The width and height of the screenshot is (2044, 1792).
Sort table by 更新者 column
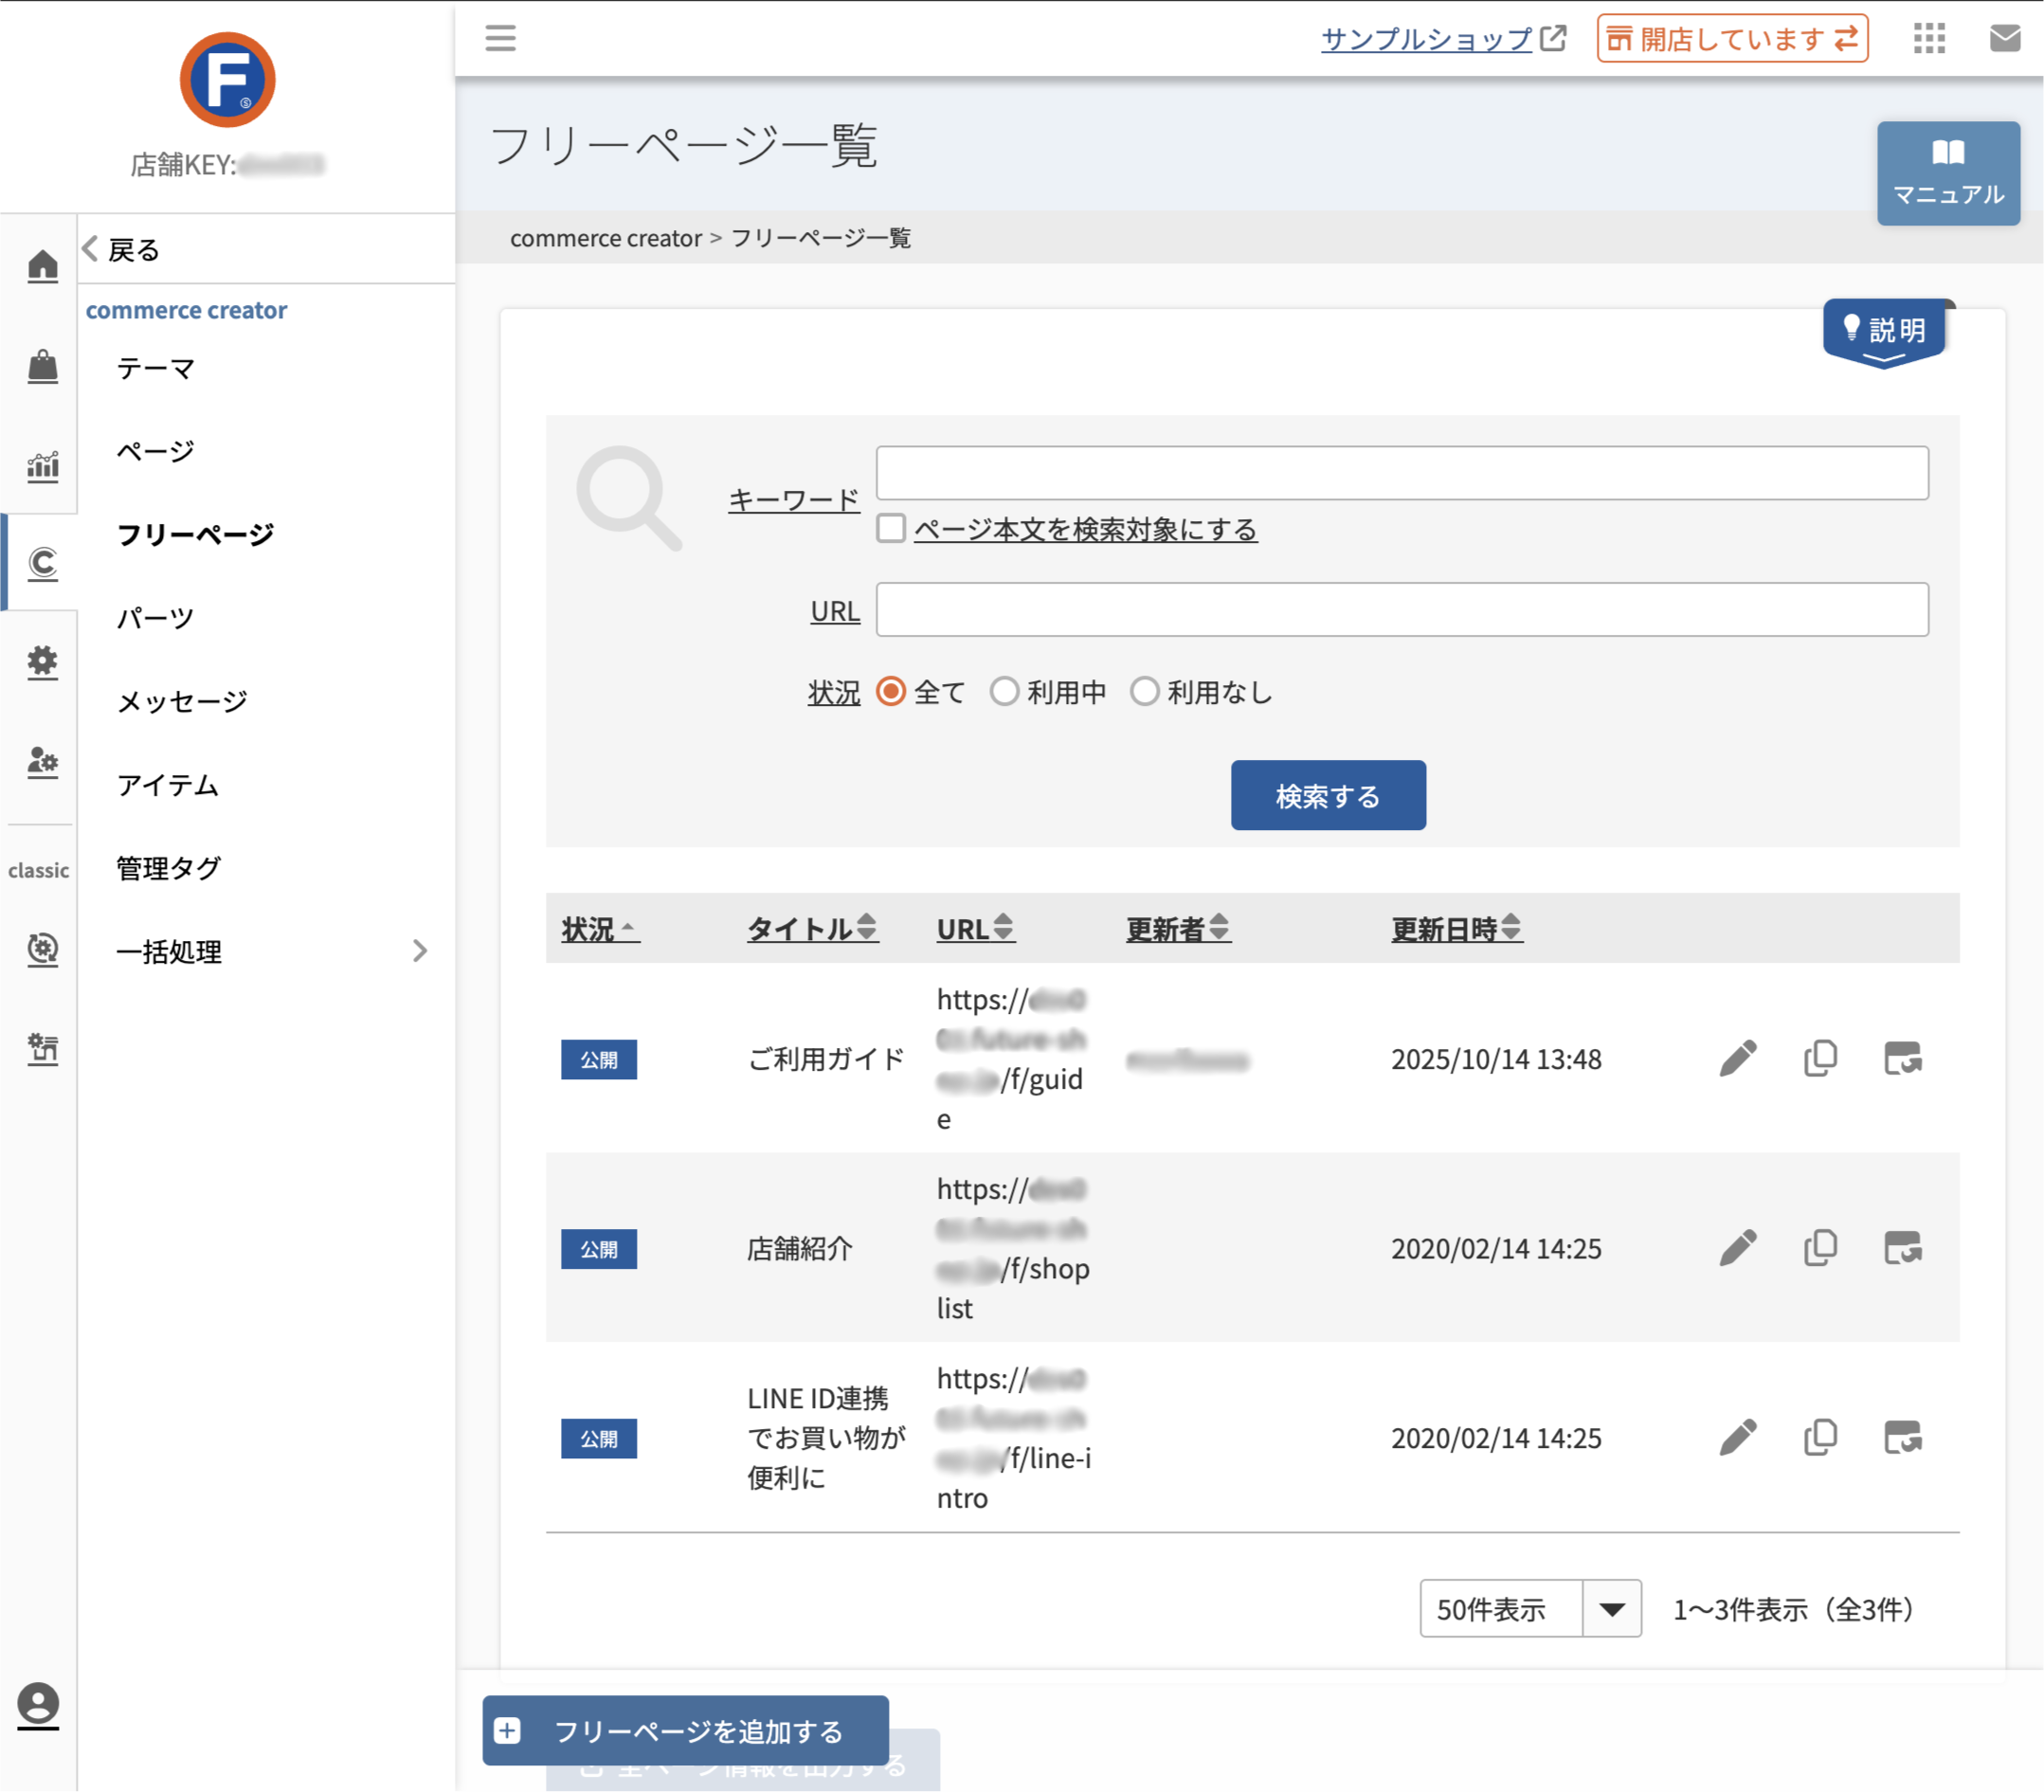click(1178, 929)
